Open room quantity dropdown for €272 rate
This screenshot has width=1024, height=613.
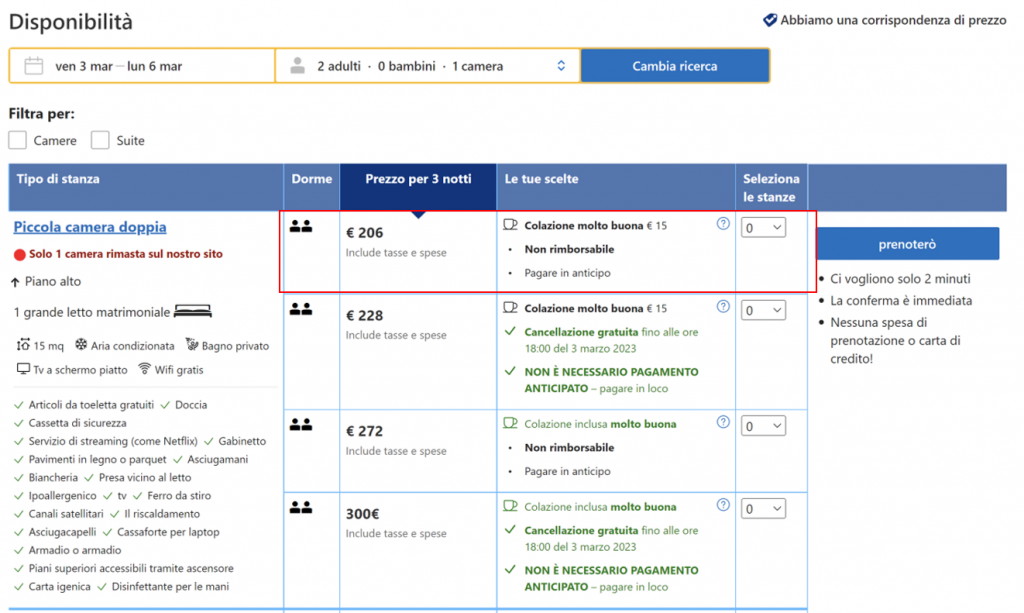click(x=764, y=426)
